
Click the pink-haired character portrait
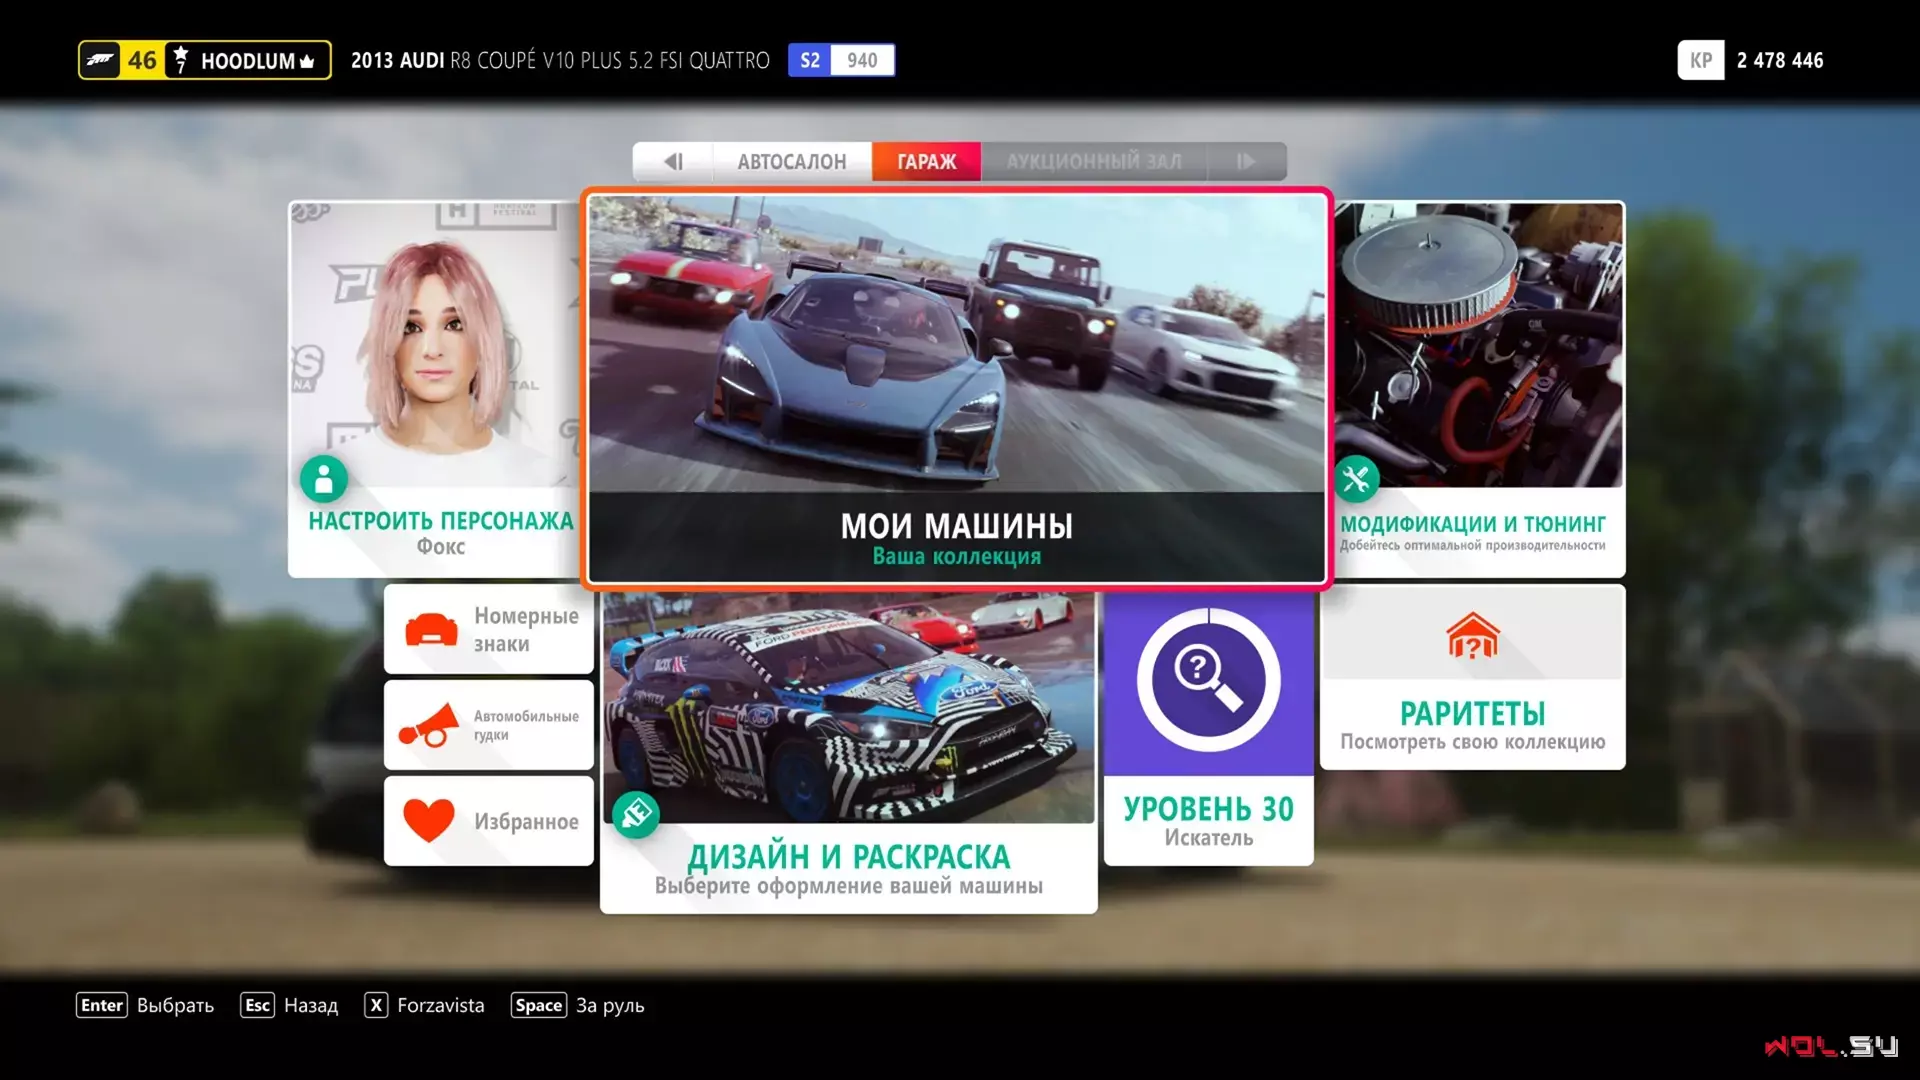[x=435, y=345]
